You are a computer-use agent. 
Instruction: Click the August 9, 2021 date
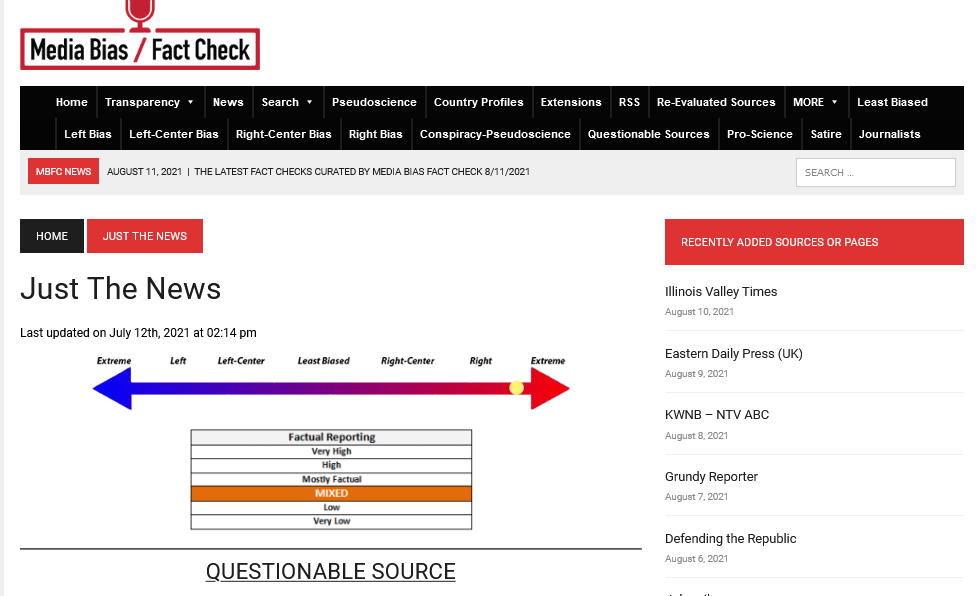click(696, 374)
